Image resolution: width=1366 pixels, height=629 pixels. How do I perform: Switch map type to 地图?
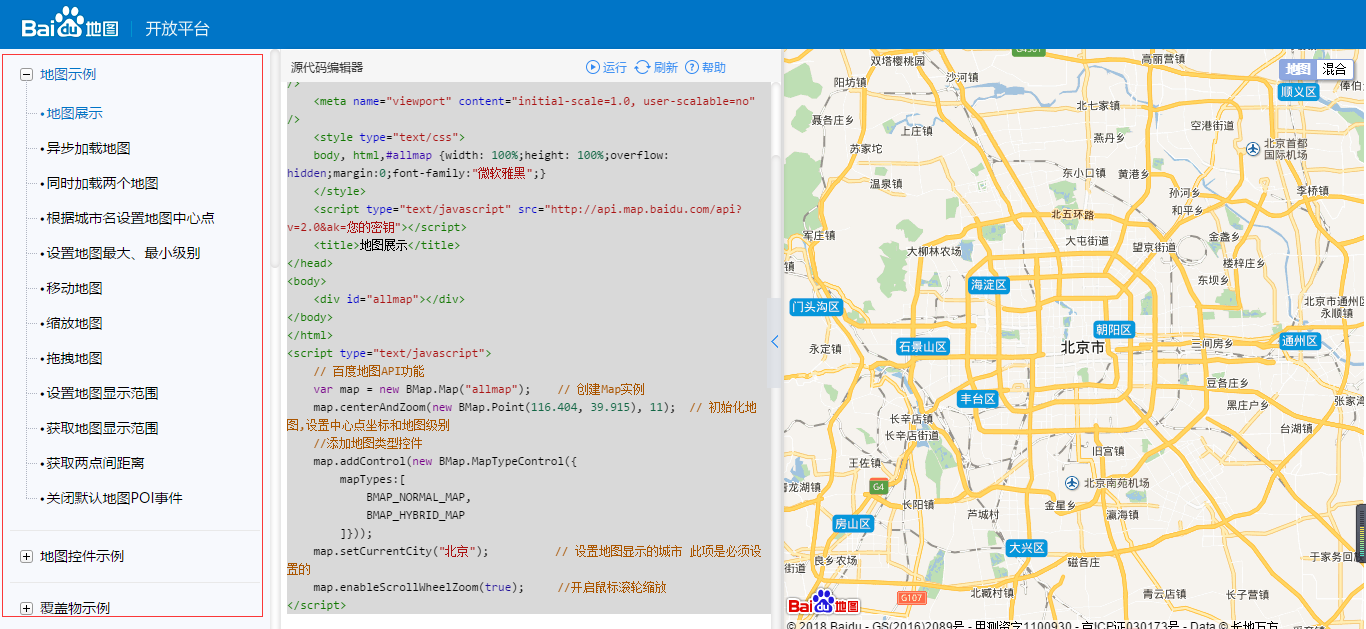point(1298,69)
